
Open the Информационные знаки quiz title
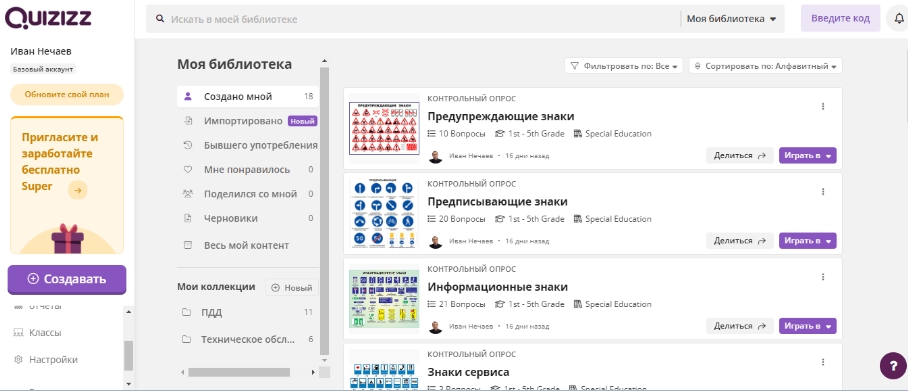[x=497, y=287]
